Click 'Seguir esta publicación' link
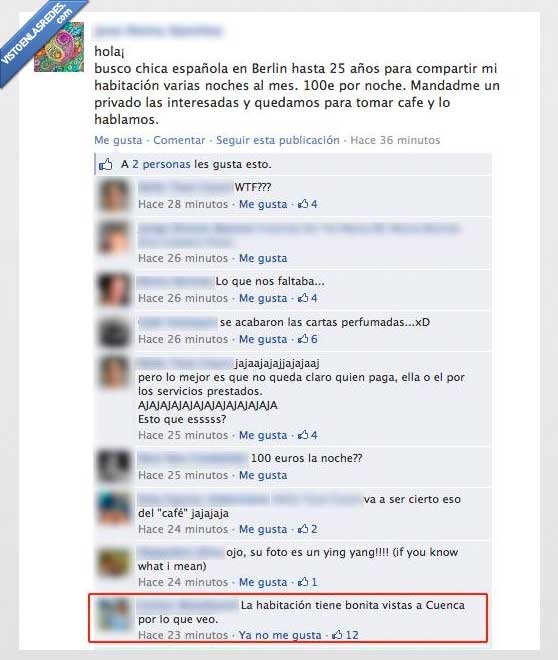The image size is (558, 660). 278,140
